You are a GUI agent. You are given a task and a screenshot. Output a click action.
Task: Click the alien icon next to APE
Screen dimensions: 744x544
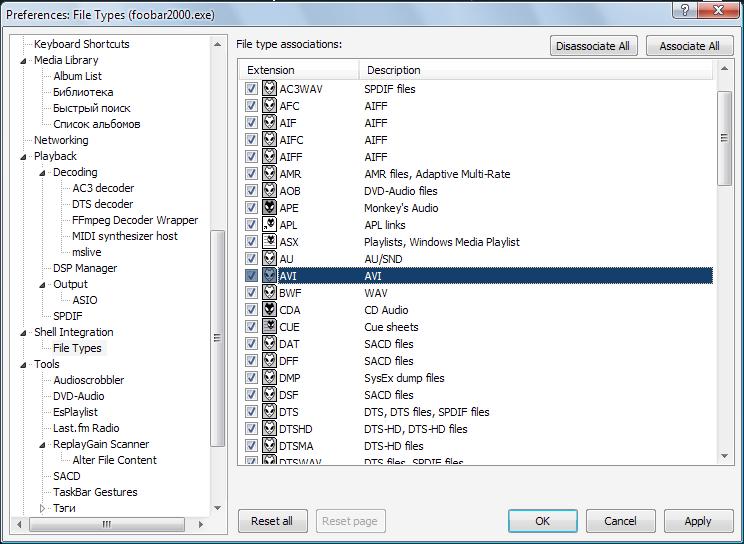(x=270, y=208)
